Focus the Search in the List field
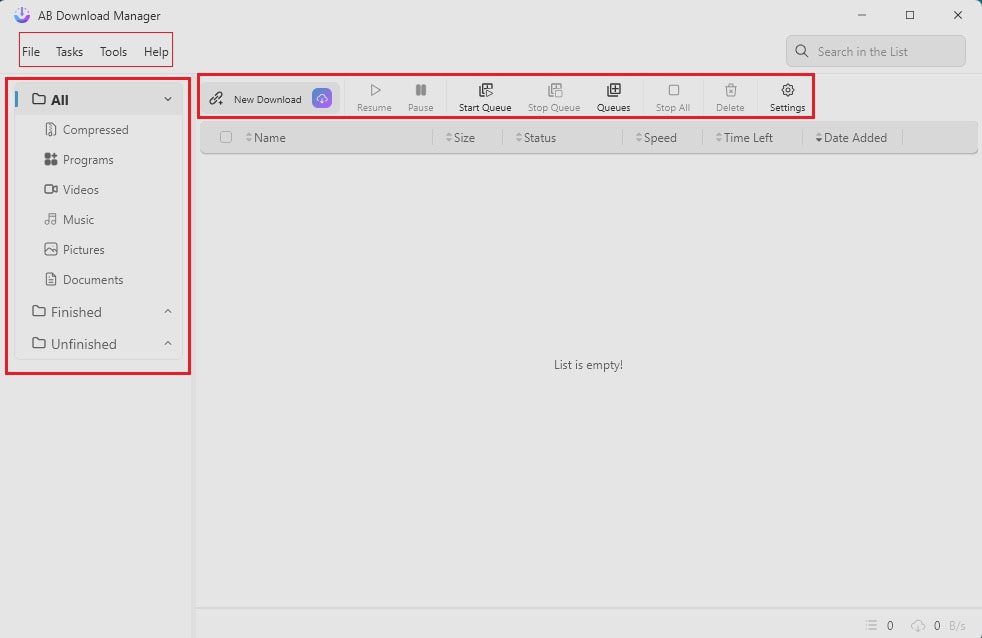The image size is (982, 638). point(876,51)
